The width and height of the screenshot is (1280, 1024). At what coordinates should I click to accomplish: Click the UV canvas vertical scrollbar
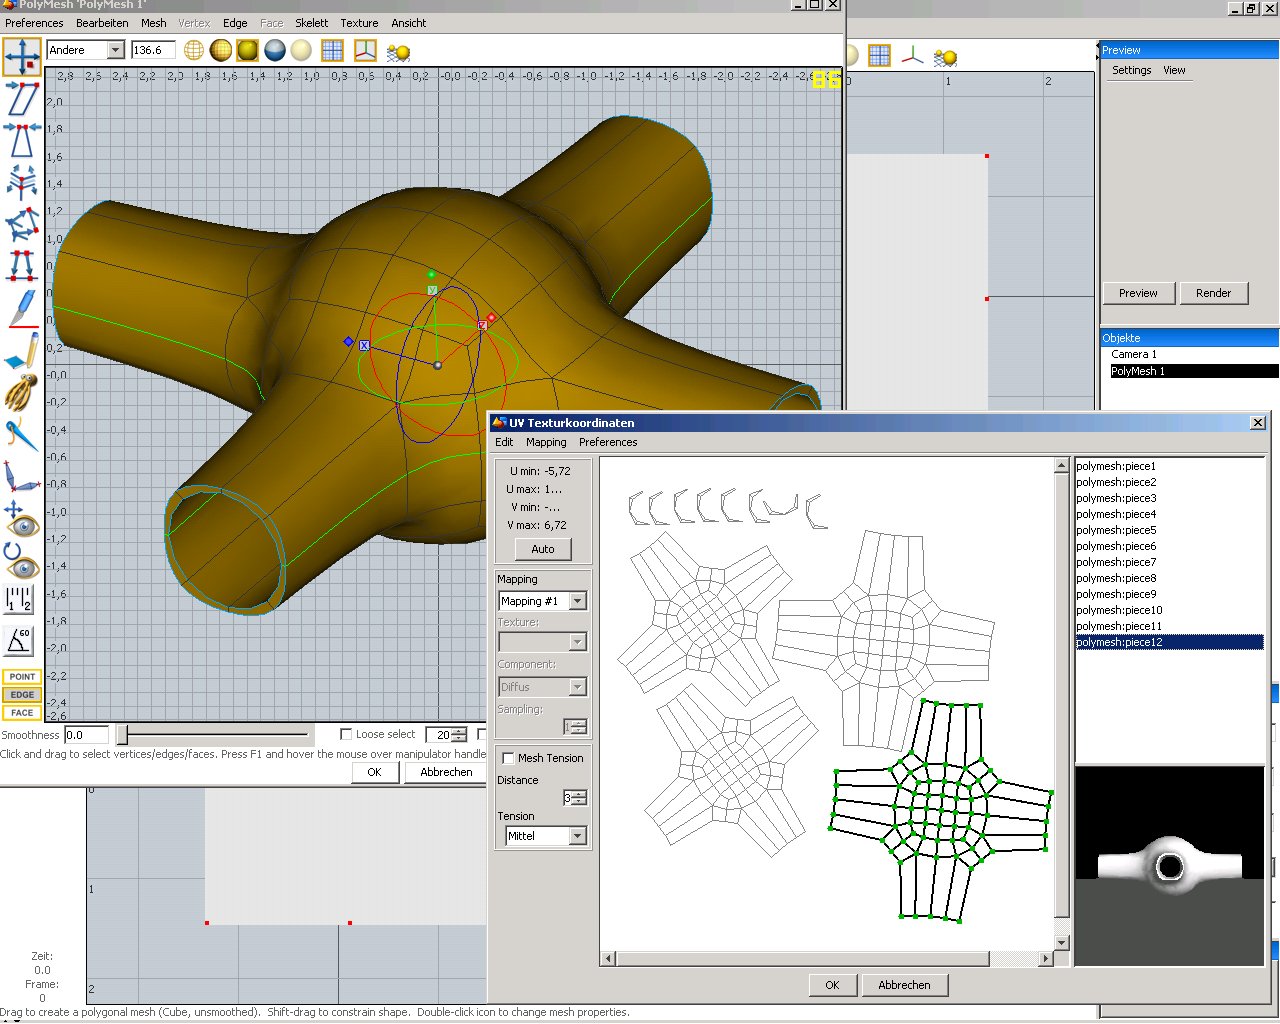coord(1062,704)
